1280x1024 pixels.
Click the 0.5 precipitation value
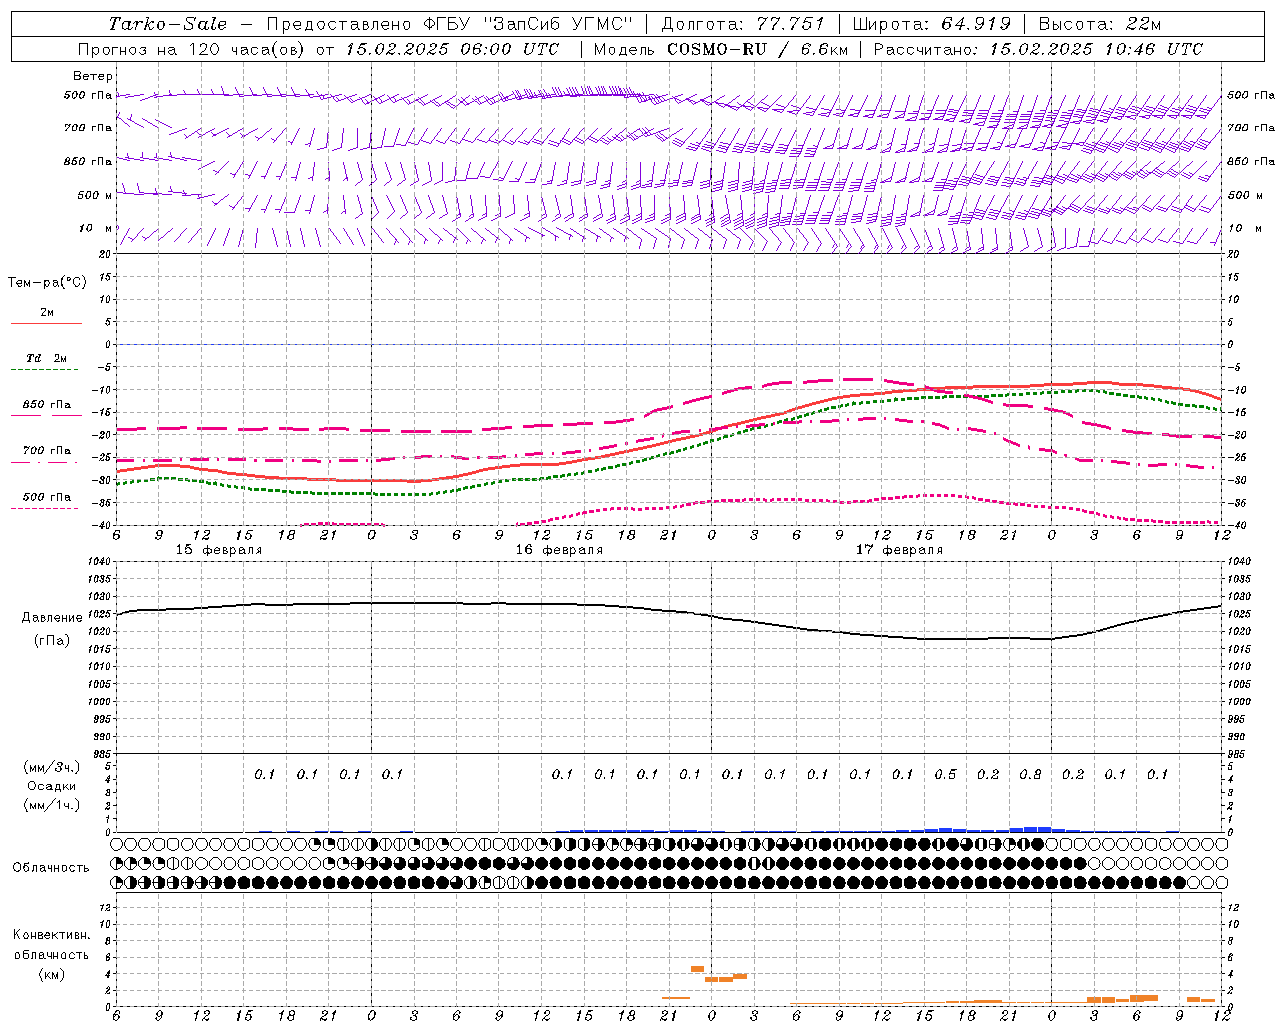pyautogui.click(x=945, y=775)
